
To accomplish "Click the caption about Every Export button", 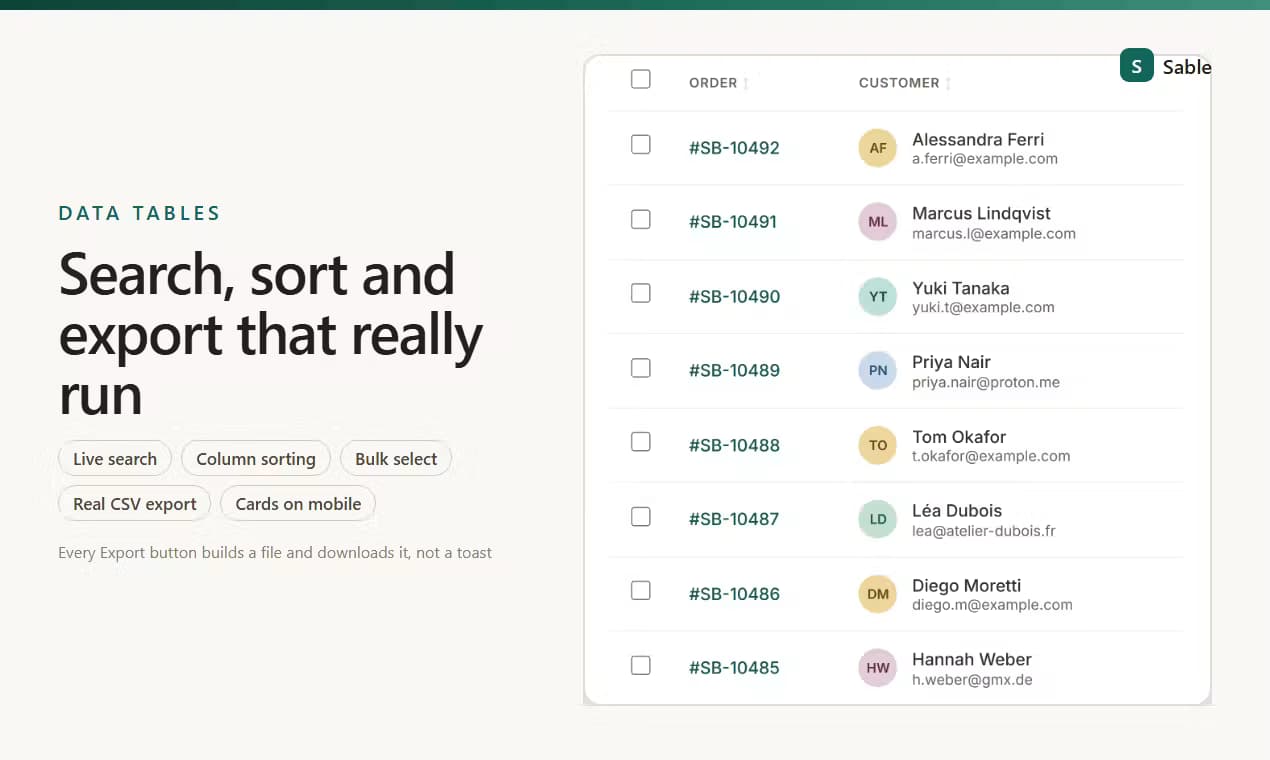I will coord(275,553).
